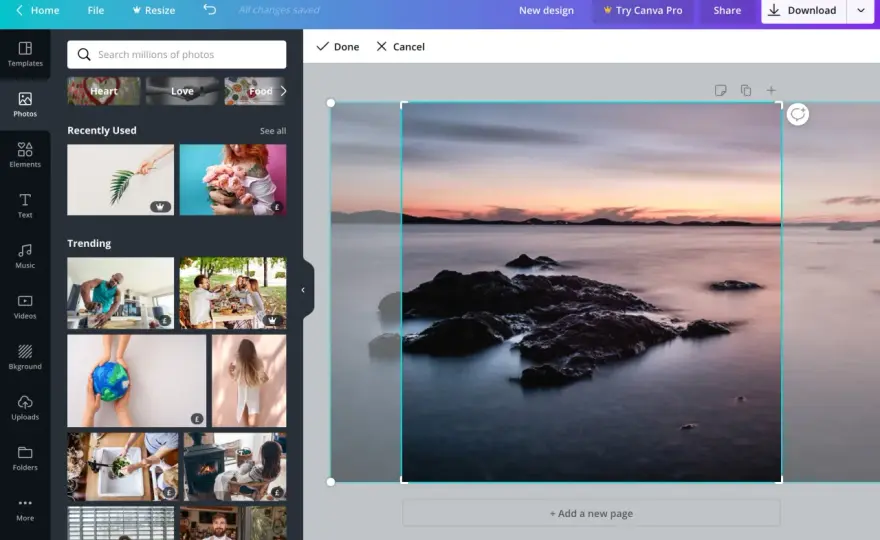Screen dimensions: 880x540
Task: Select the woman with flowers photo thumbnail
Action: coord(233,180)
